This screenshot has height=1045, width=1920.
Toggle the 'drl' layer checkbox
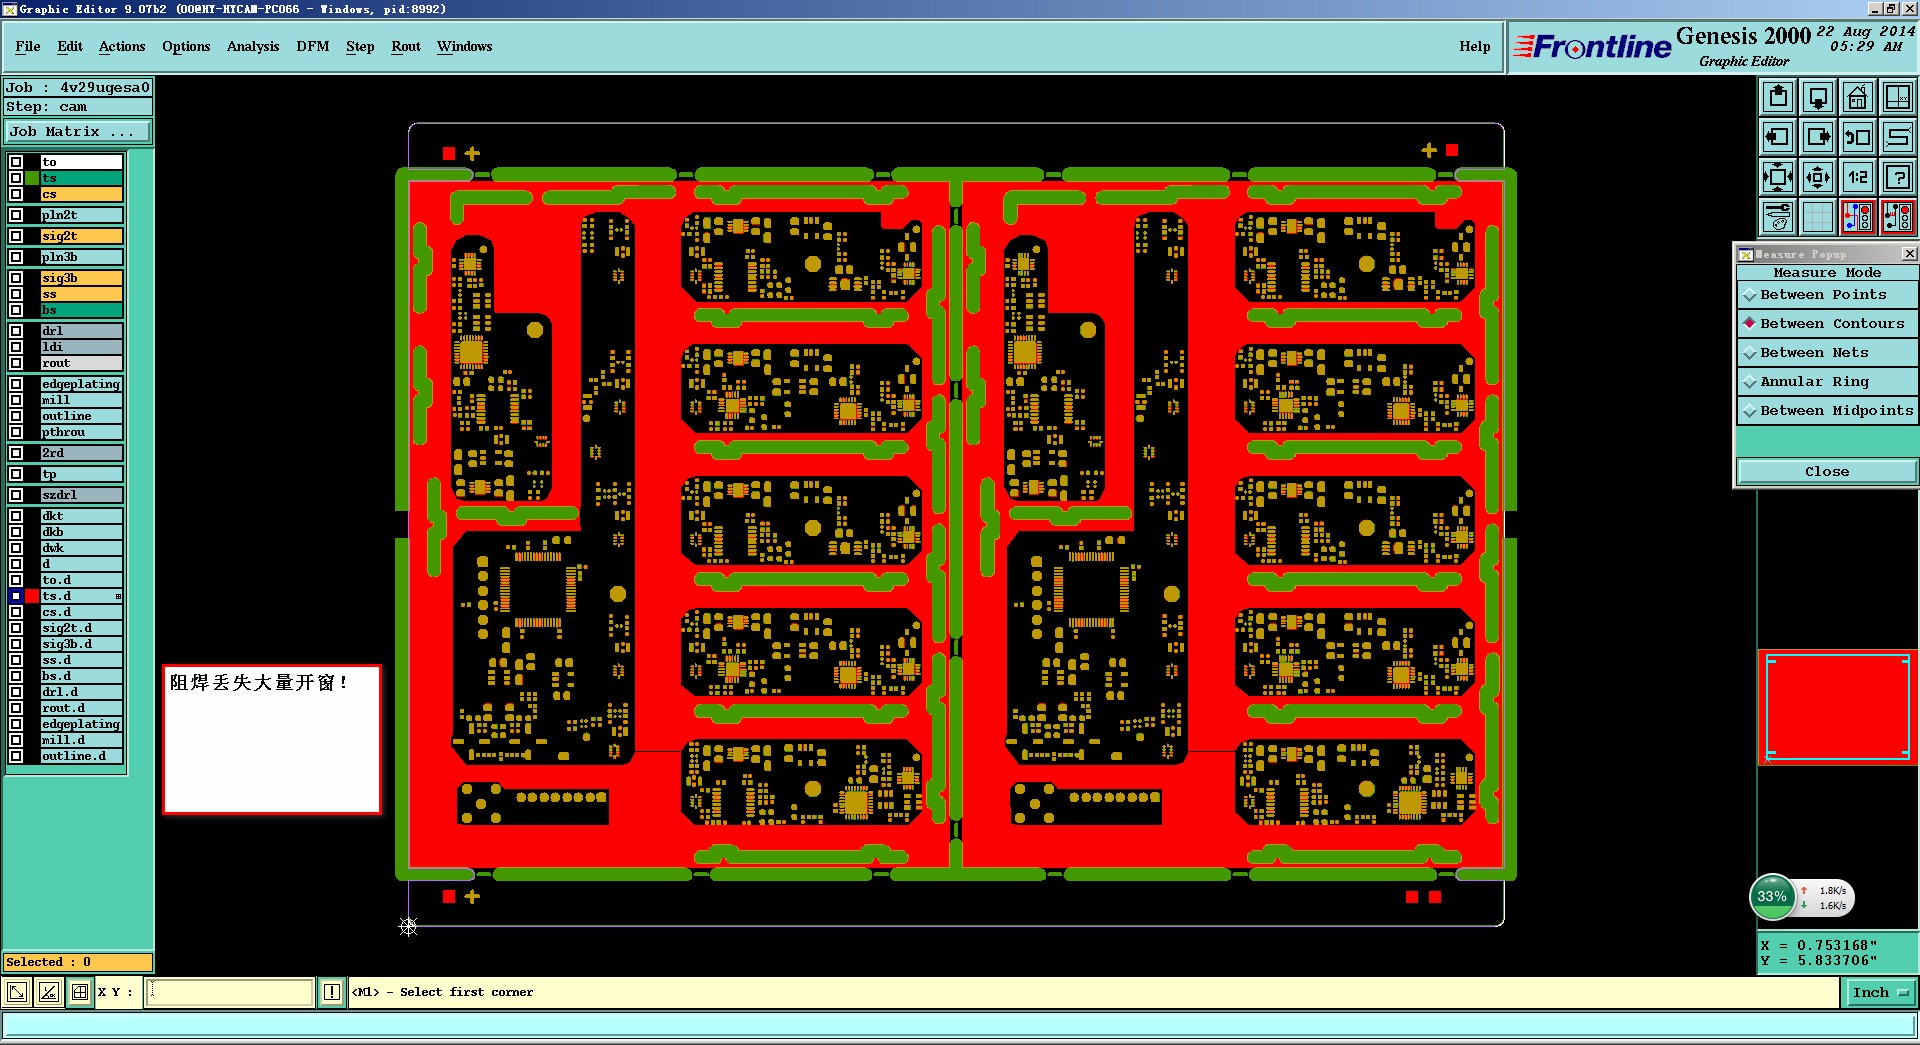[16, 331]
